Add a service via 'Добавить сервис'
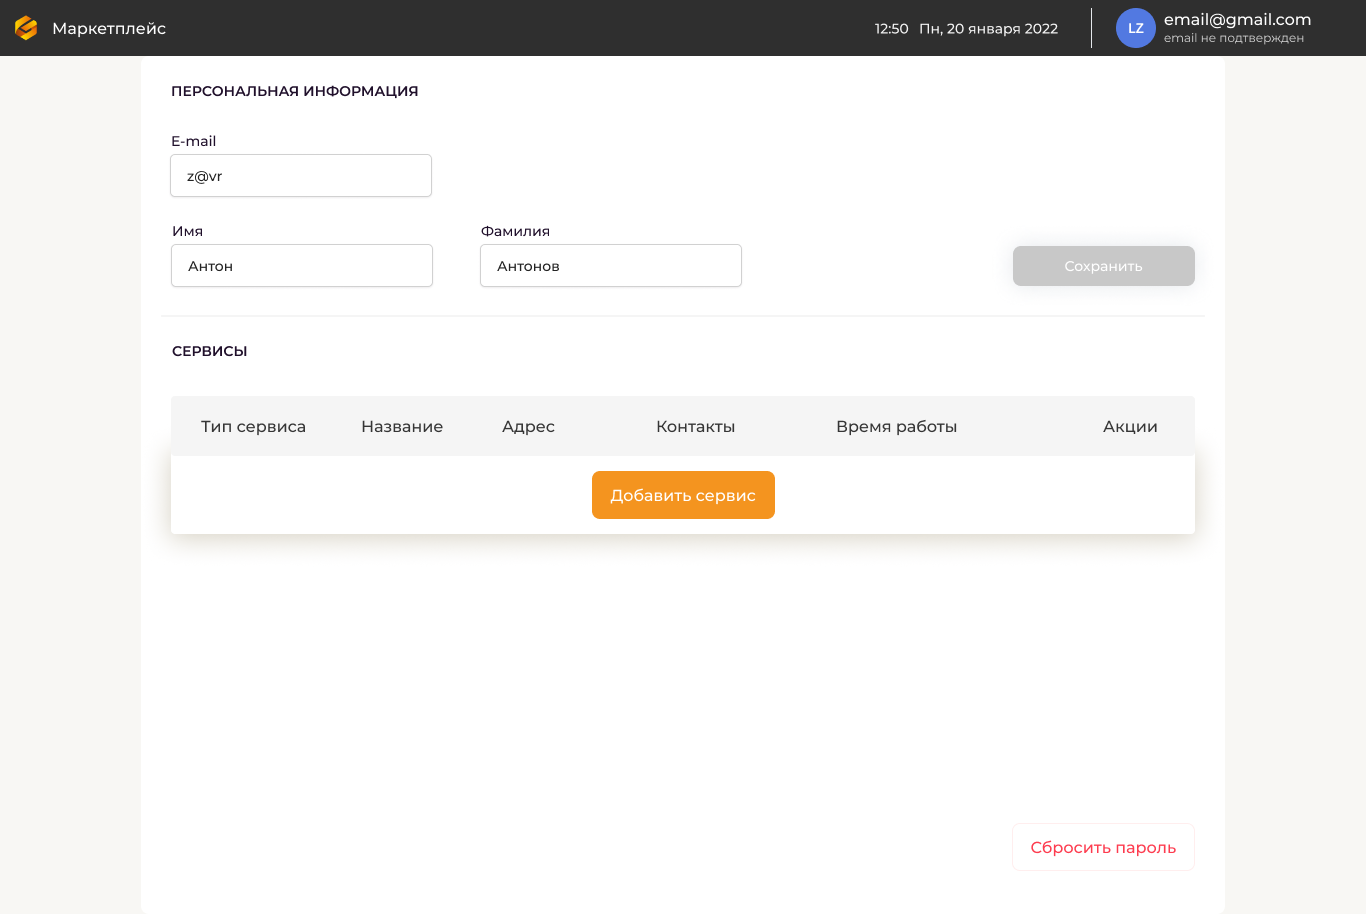This screenshot has height=914, width=1366. (x=683, y=495)
